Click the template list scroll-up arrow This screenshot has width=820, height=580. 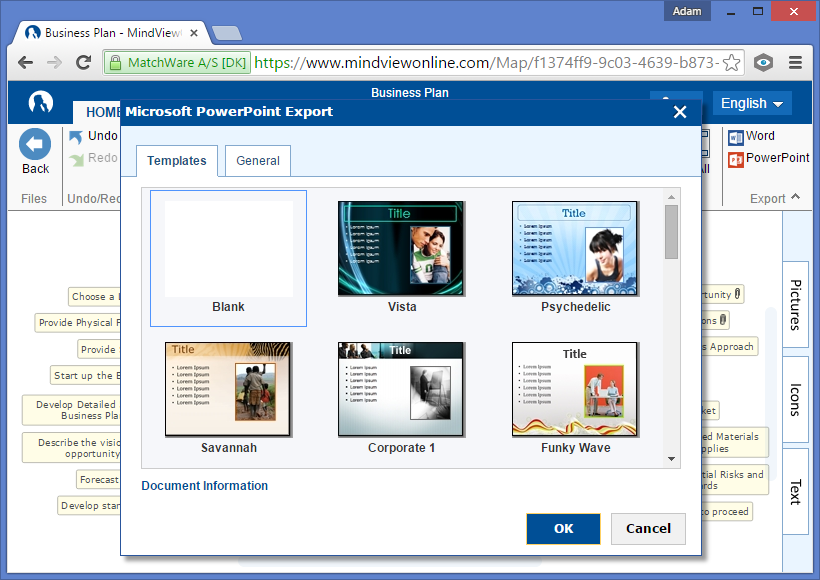pos(671,197)
